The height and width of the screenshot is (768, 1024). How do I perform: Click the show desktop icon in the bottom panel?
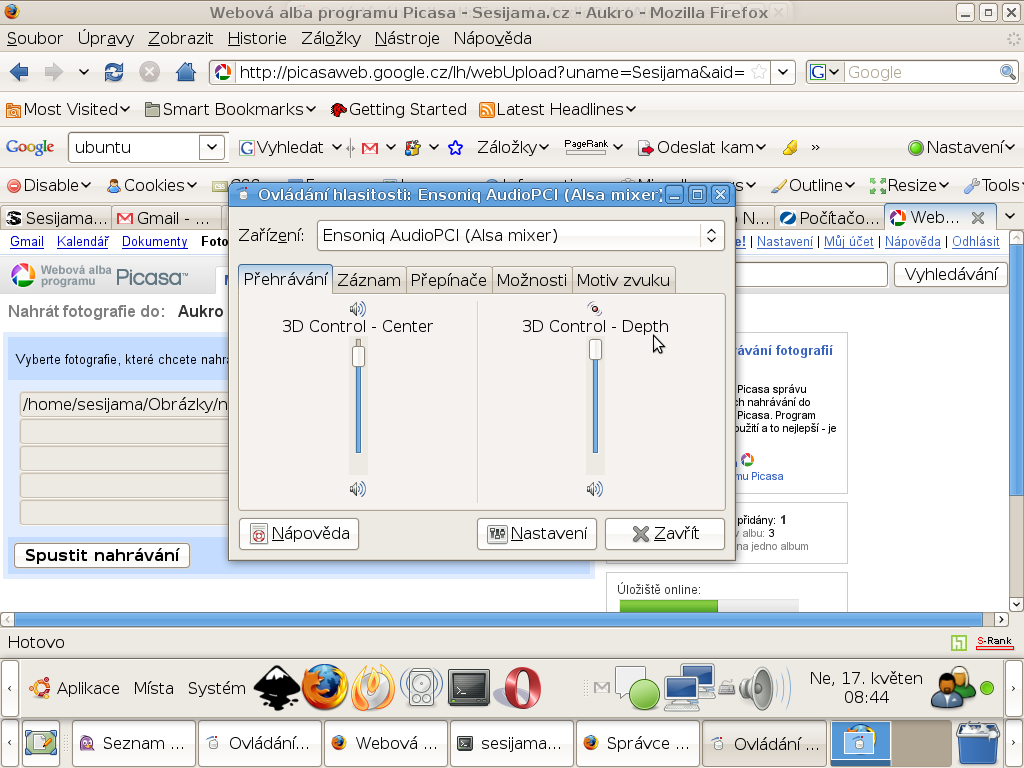[x=40, y=743]
